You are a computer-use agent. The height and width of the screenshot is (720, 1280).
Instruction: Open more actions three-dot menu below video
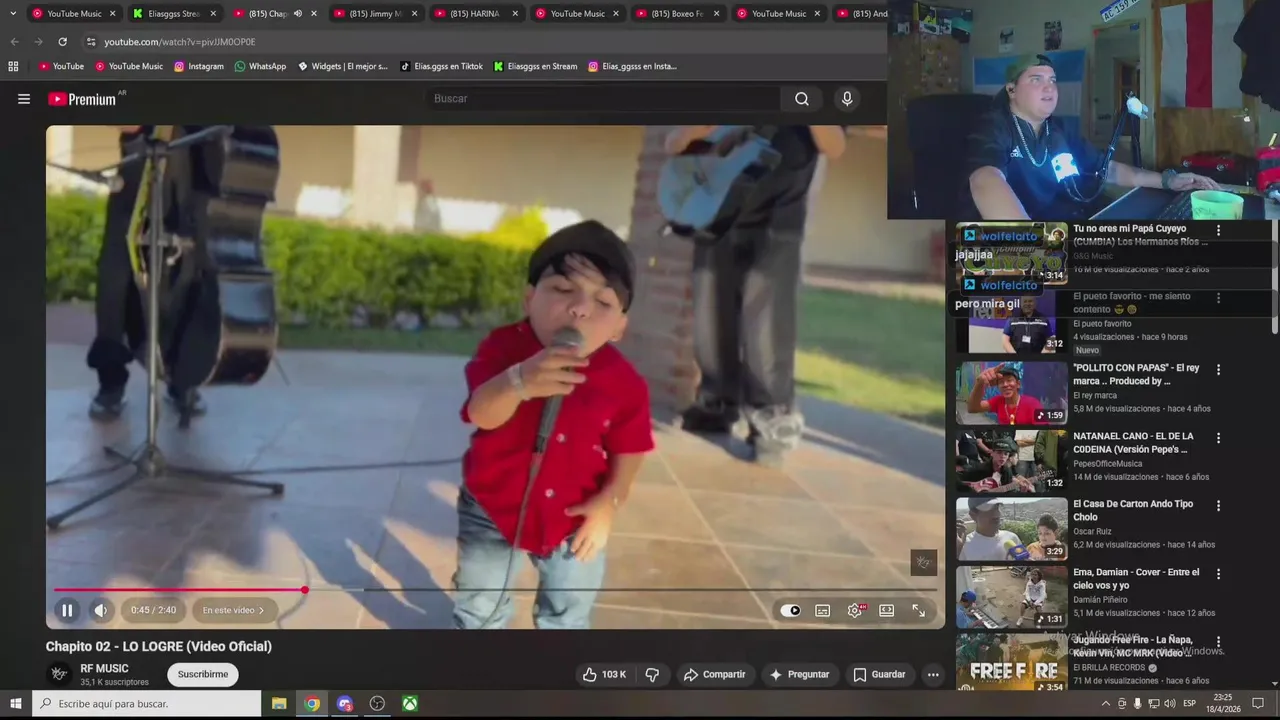tap(933, 675)
